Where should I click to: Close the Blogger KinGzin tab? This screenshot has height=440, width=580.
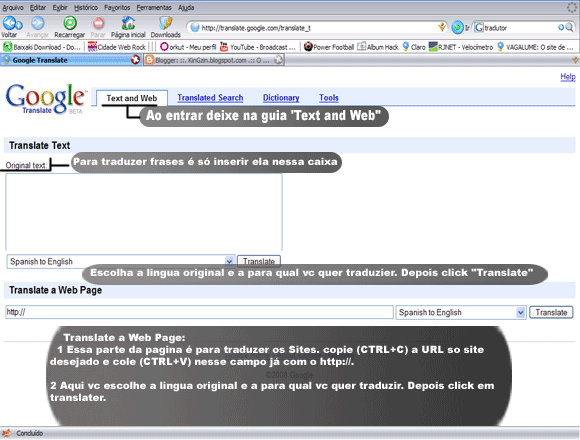[278, 60]
